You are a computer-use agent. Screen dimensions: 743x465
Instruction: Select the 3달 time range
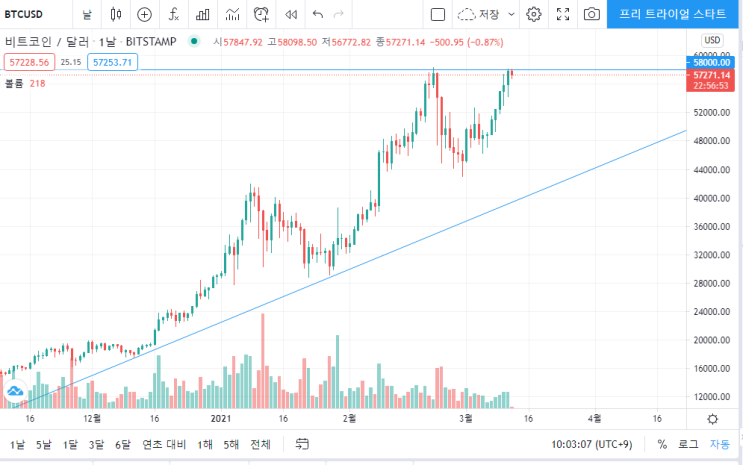click(96, 445)
